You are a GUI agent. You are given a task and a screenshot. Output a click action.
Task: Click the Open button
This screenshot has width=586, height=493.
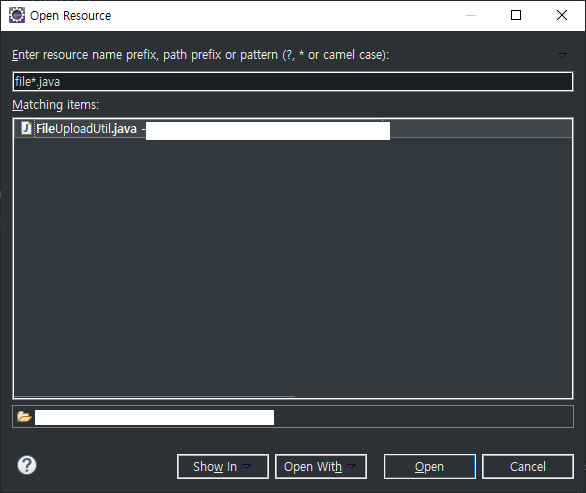429,466
